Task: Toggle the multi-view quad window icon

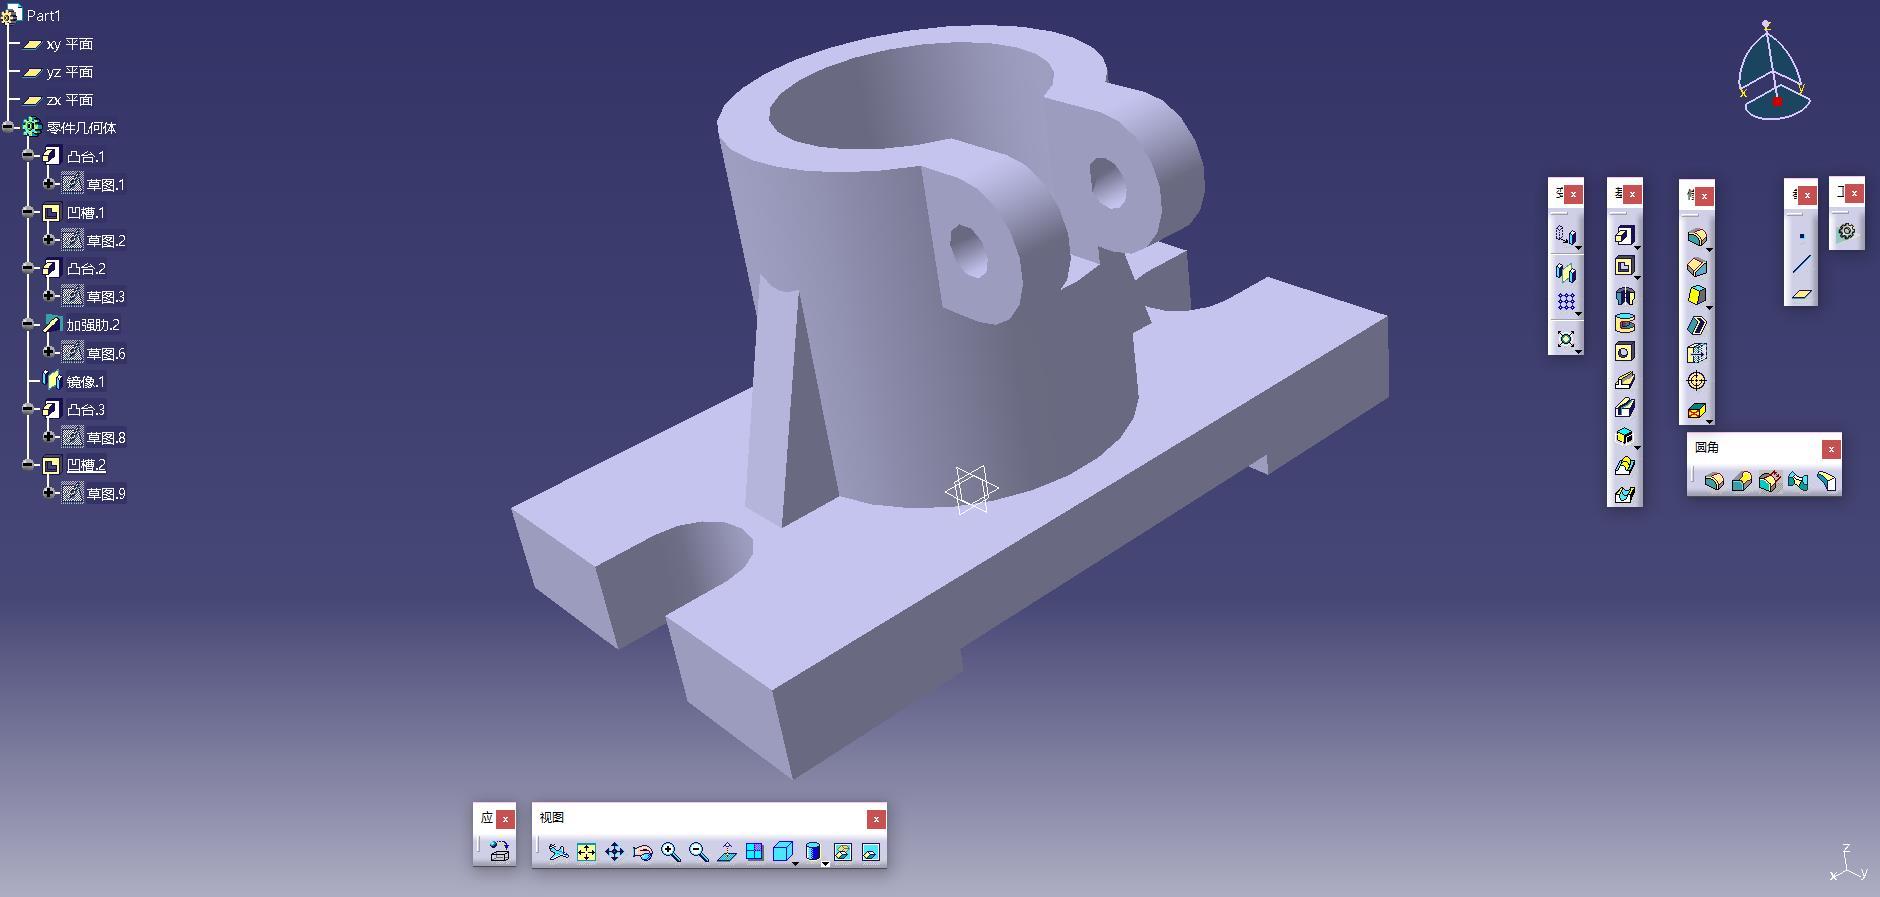Action: click(754, 852)
